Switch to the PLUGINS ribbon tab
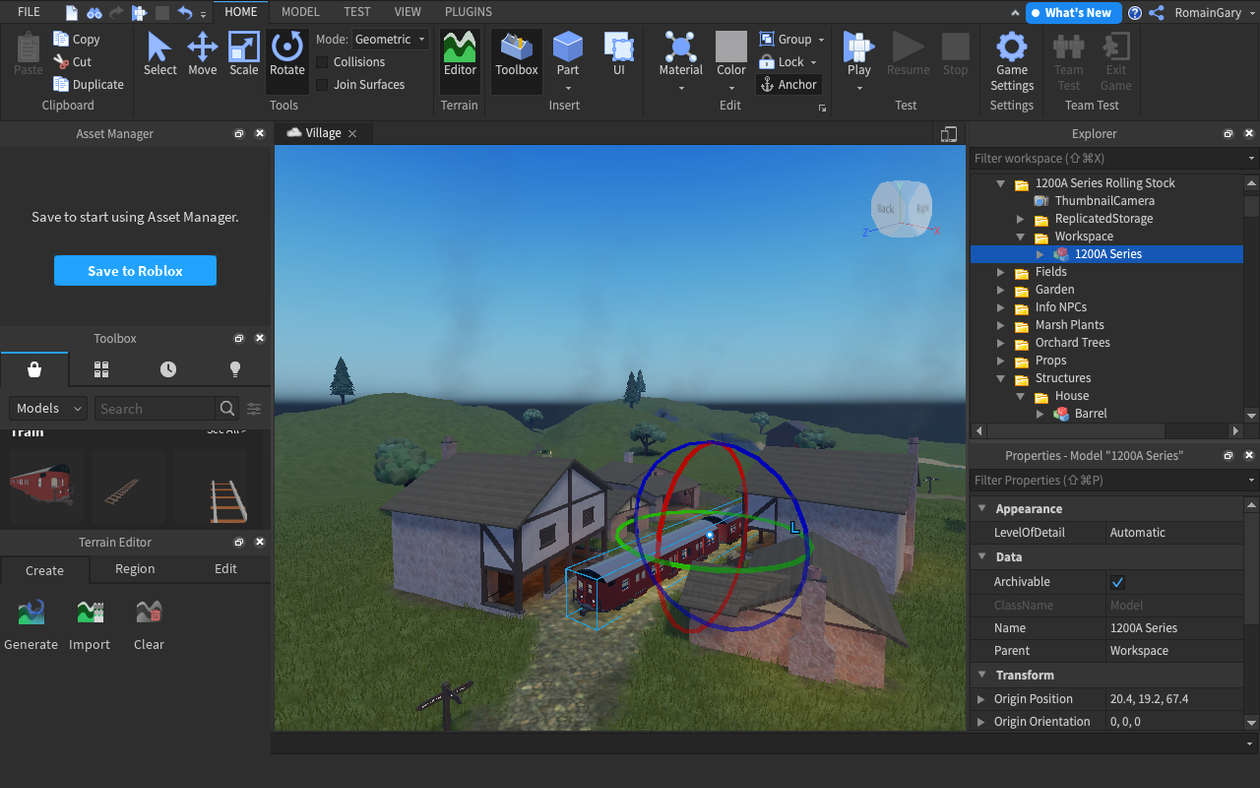This screenshot has height=788, width=1260. click(x=468, y=12)
